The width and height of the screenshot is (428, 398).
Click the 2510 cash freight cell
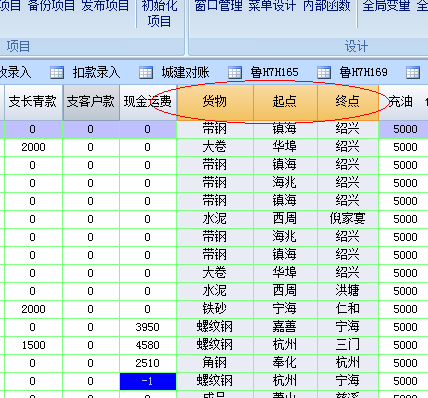pyautogui.click(x=148, y=363)
